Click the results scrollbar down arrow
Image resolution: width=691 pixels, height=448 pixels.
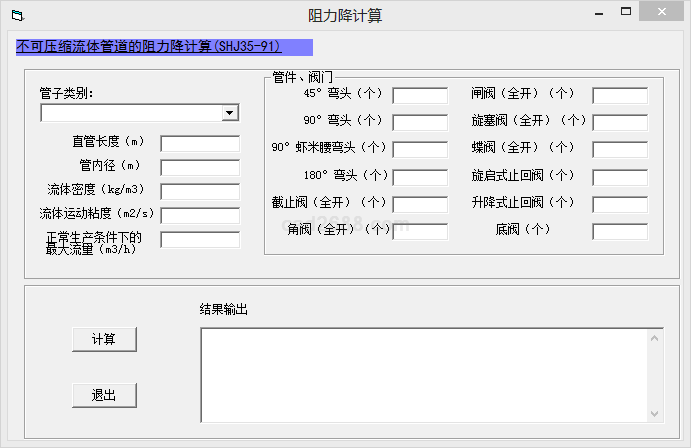[x=655, y=413]
